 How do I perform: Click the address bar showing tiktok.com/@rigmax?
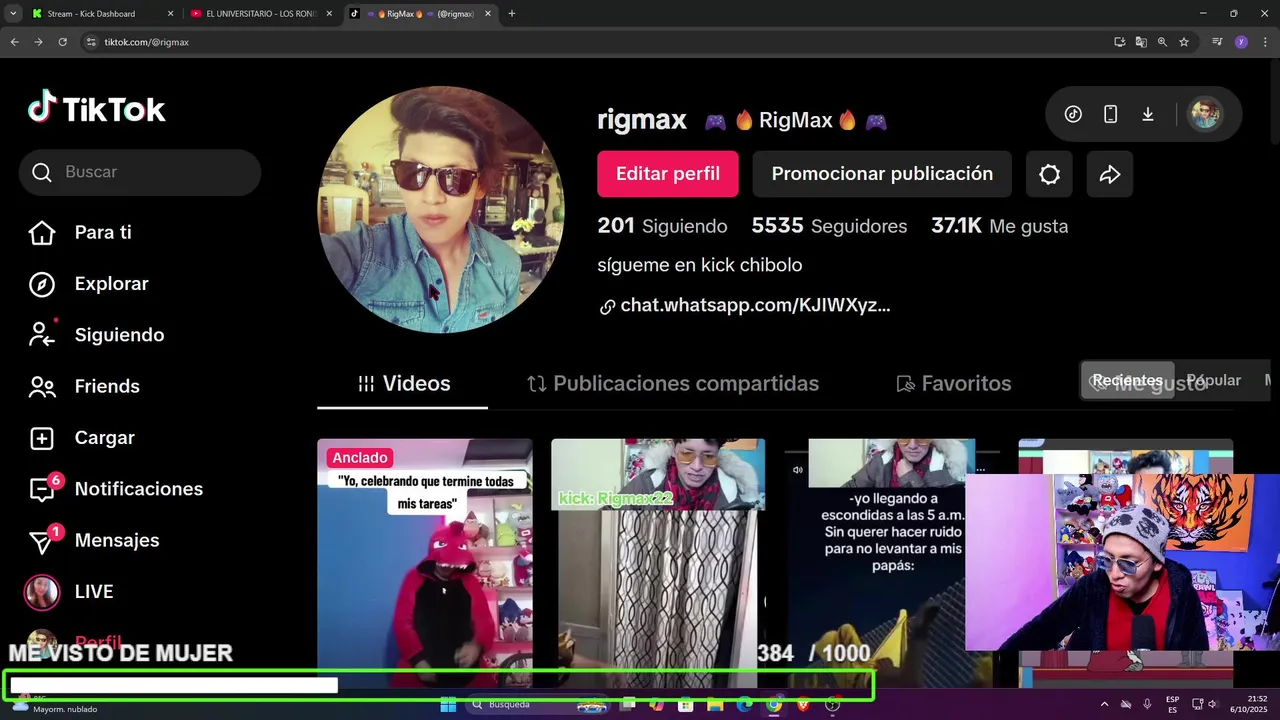point(590,42)
